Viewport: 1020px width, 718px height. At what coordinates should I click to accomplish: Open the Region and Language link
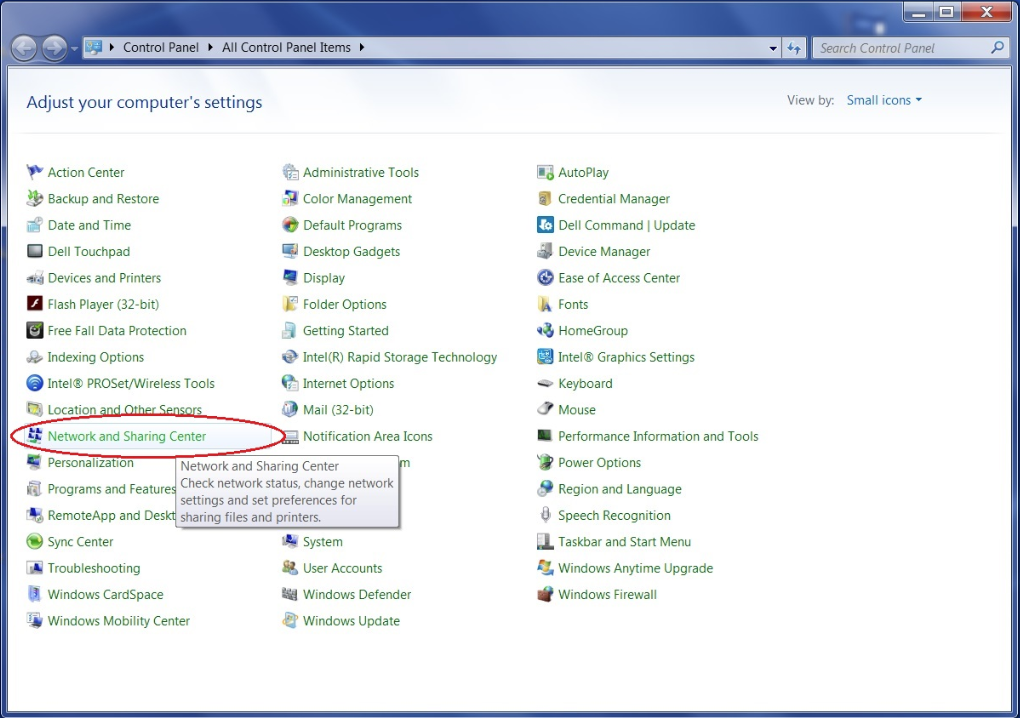[620, 489]
